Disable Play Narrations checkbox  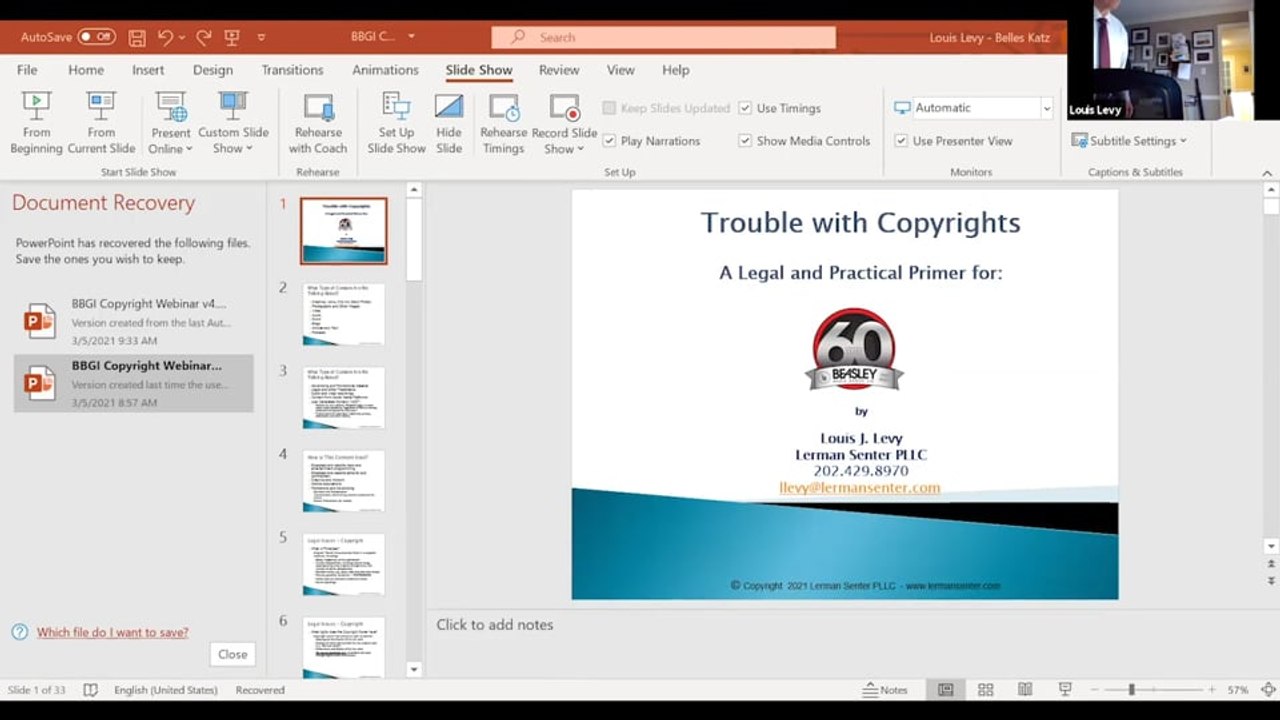[609, 141]
